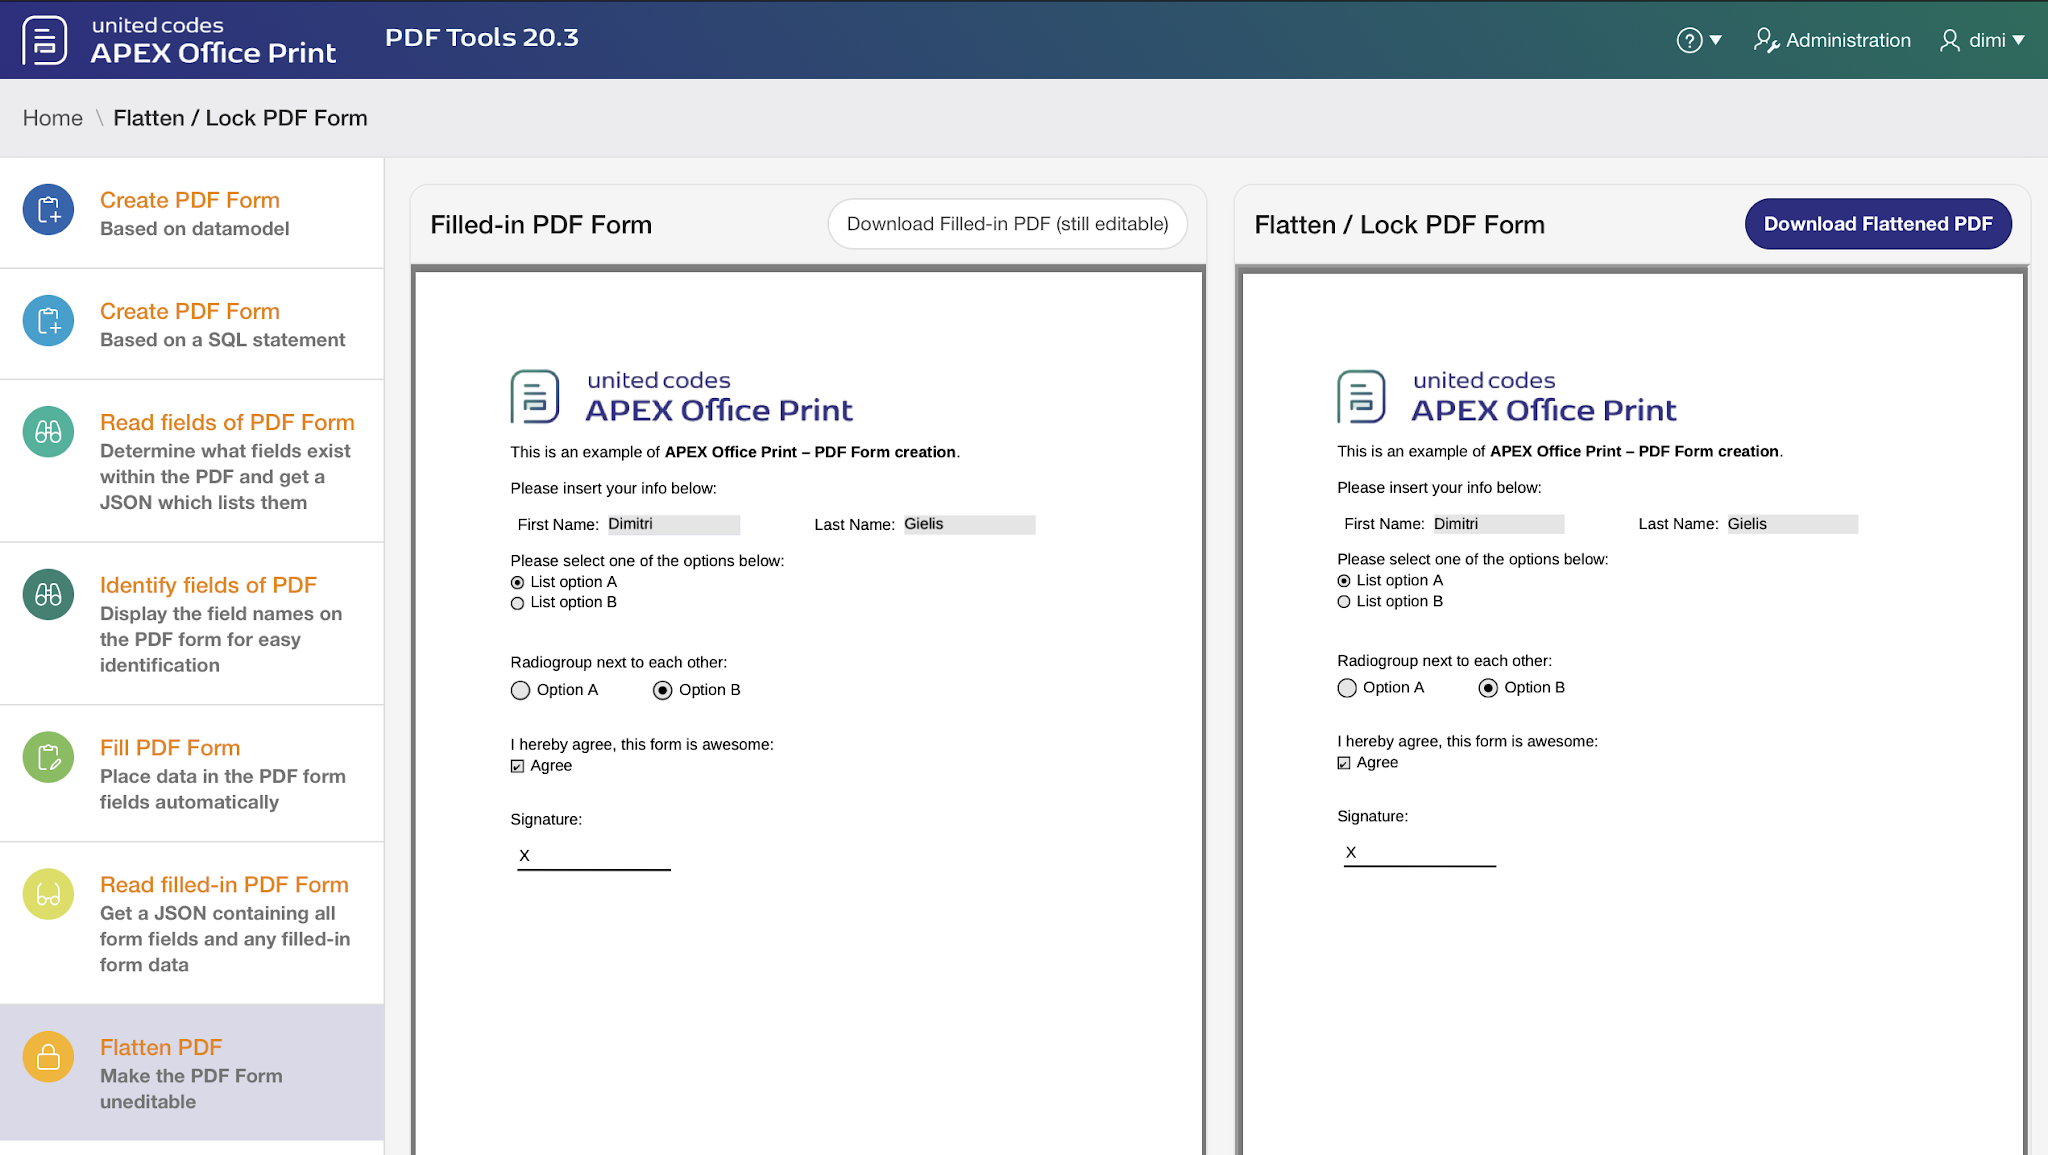Click the Fill PDF Form green icon
Screen dimensions: 2048x1155
[x=48, y=758]
